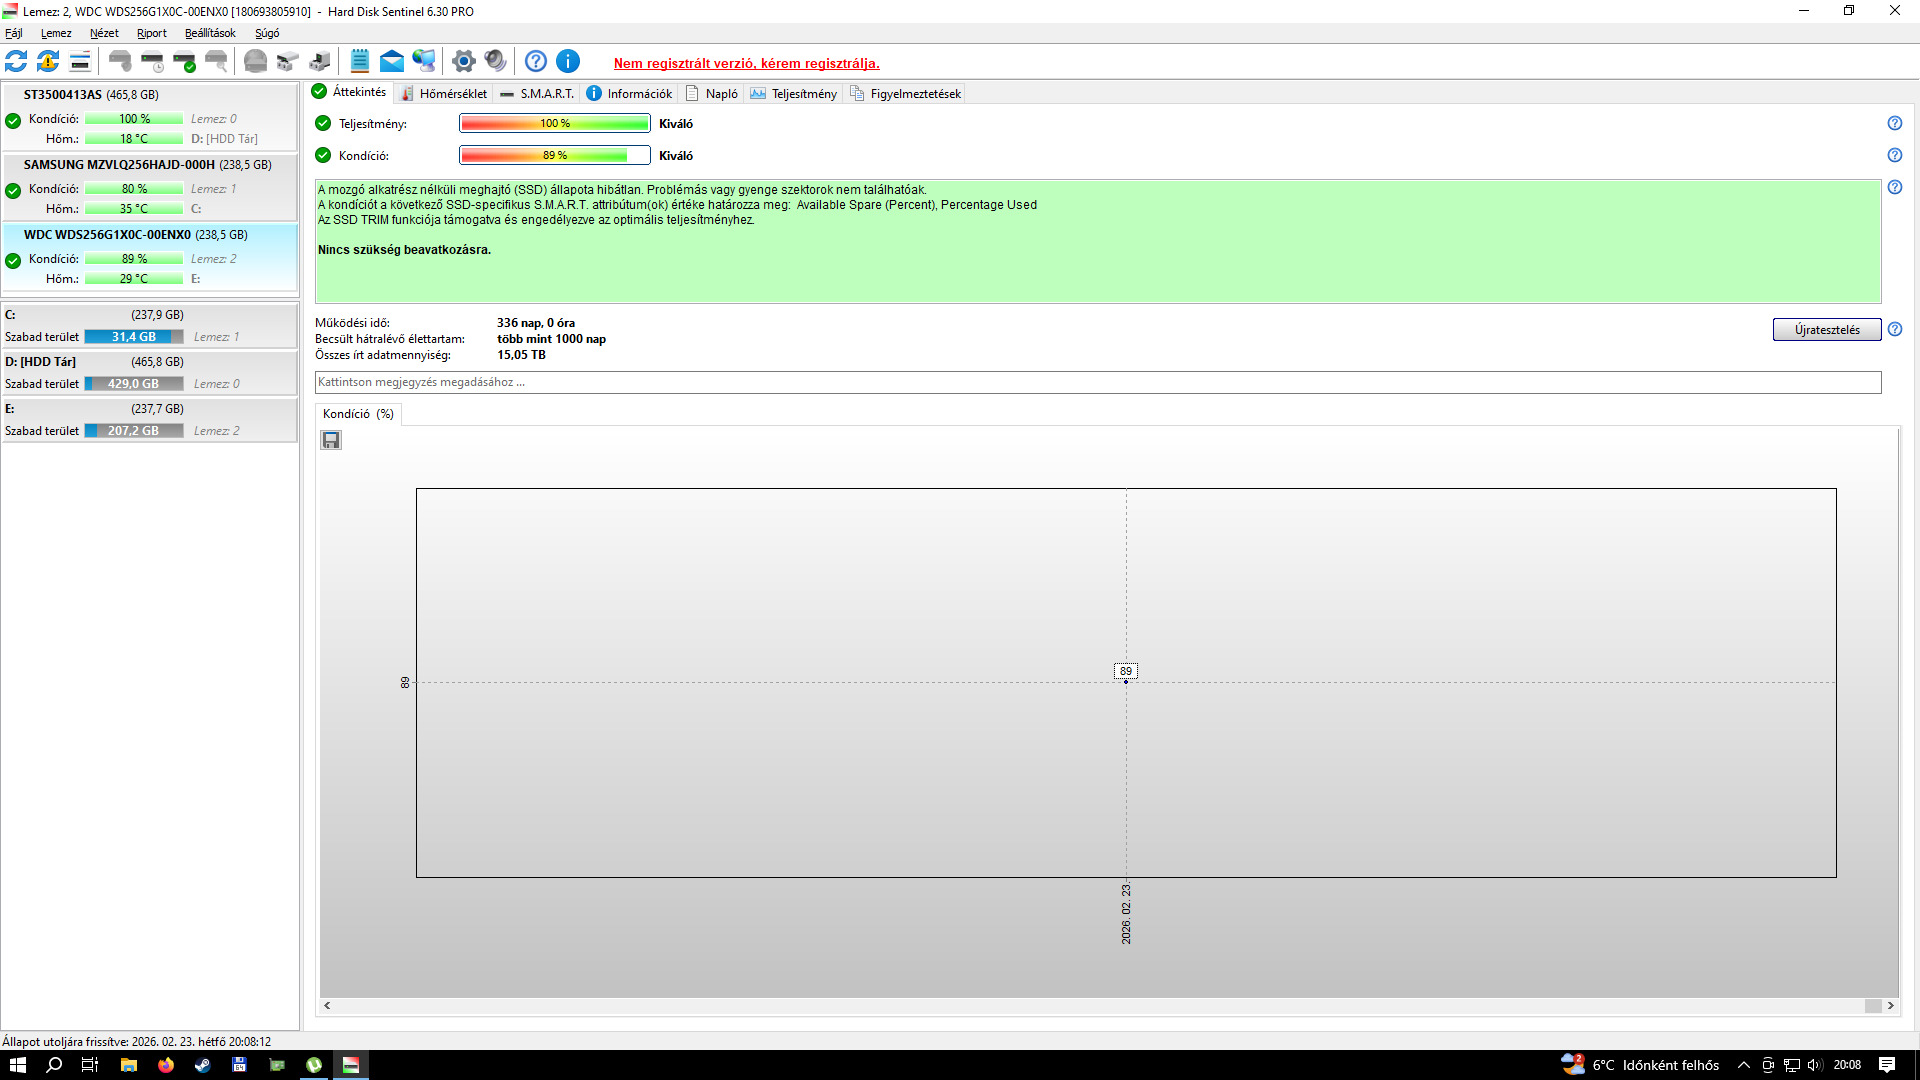Image resolution: width=1920 pixels, height=1080 pixels.
Task: Click the refresh-with-warning toolbar icon
Action: pos(48,61)
